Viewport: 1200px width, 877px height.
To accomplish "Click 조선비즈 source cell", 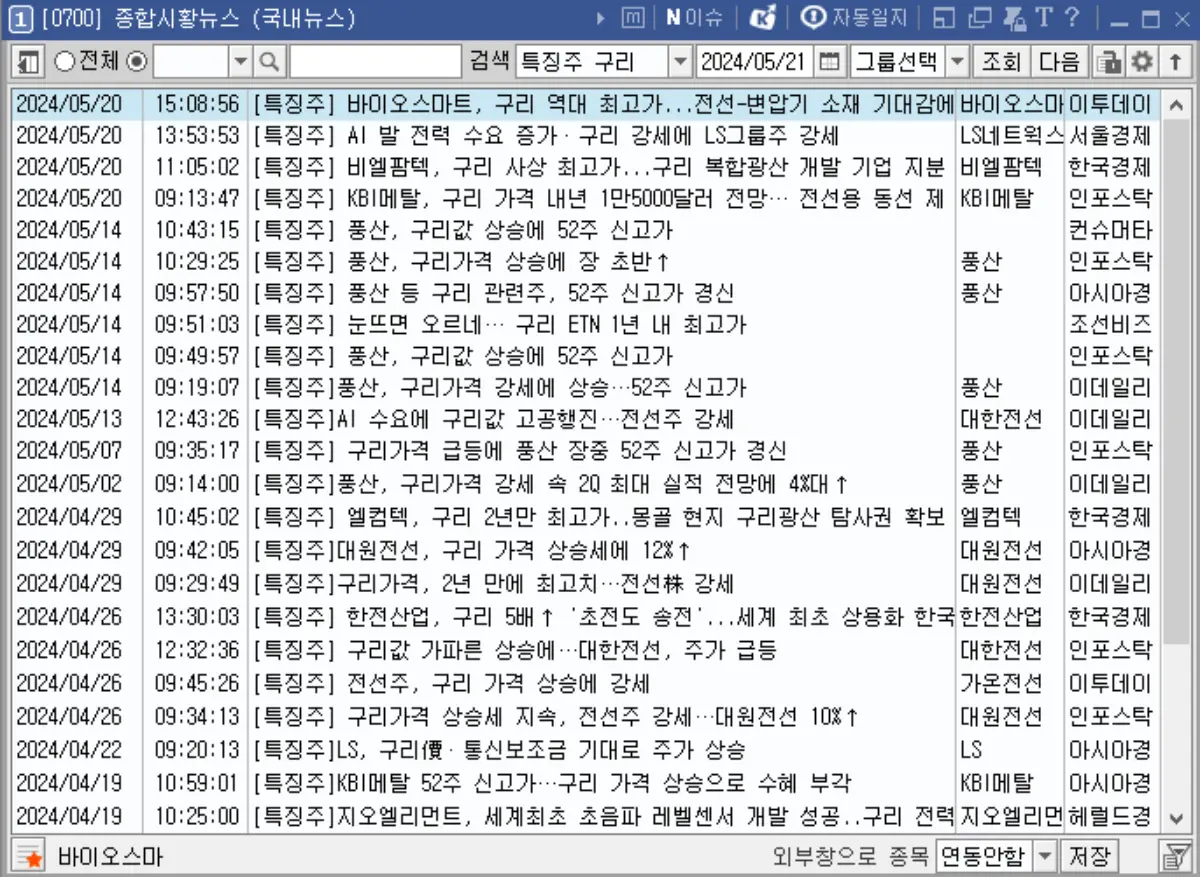I will (x=1110, y=324).
